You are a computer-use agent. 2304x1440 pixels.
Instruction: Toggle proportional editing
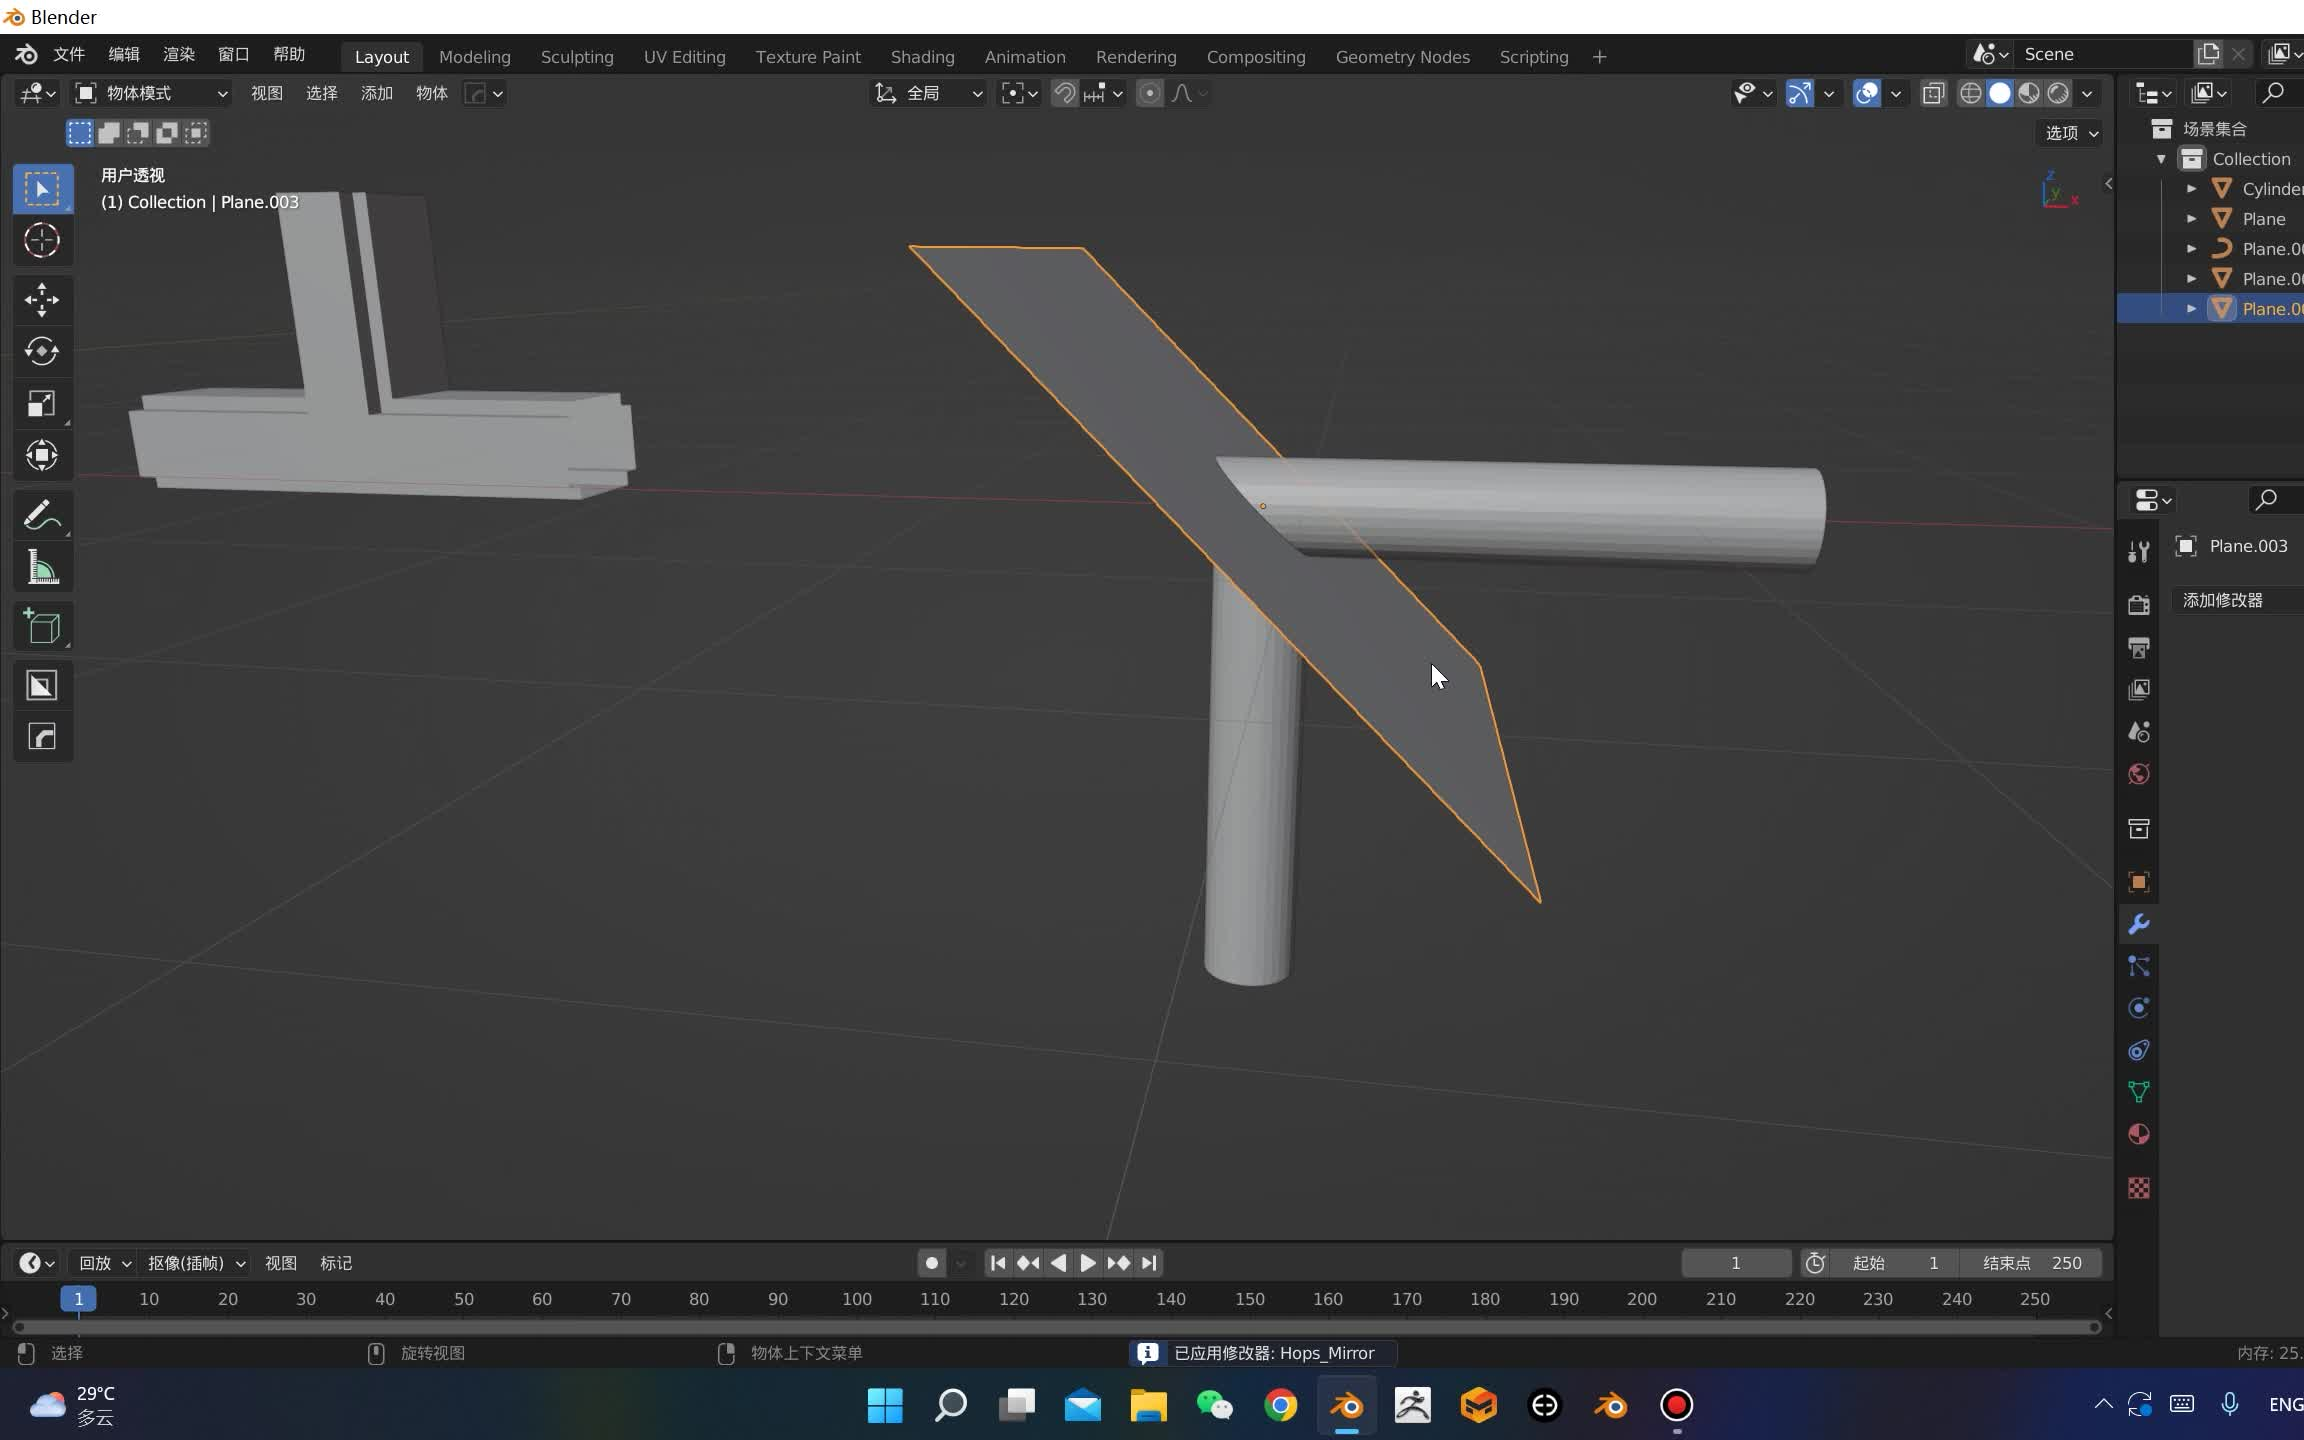pyautogui.click(x=1150, y=93)
